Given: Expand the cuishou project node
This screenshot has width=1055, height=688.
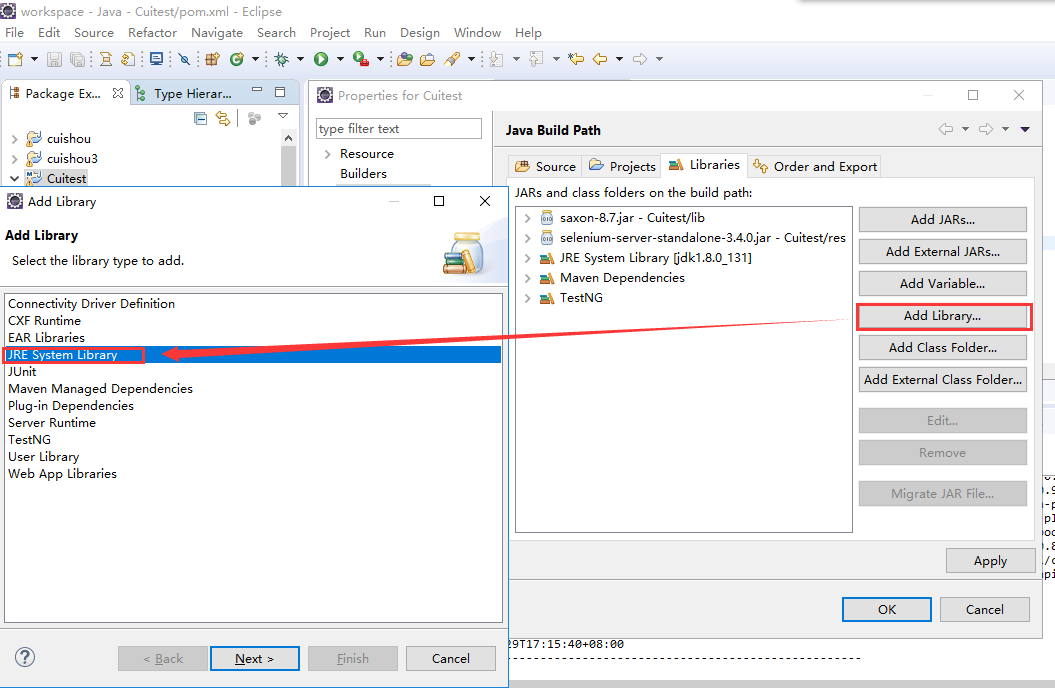Looking at the screenshot, I should tap(14, 139).
